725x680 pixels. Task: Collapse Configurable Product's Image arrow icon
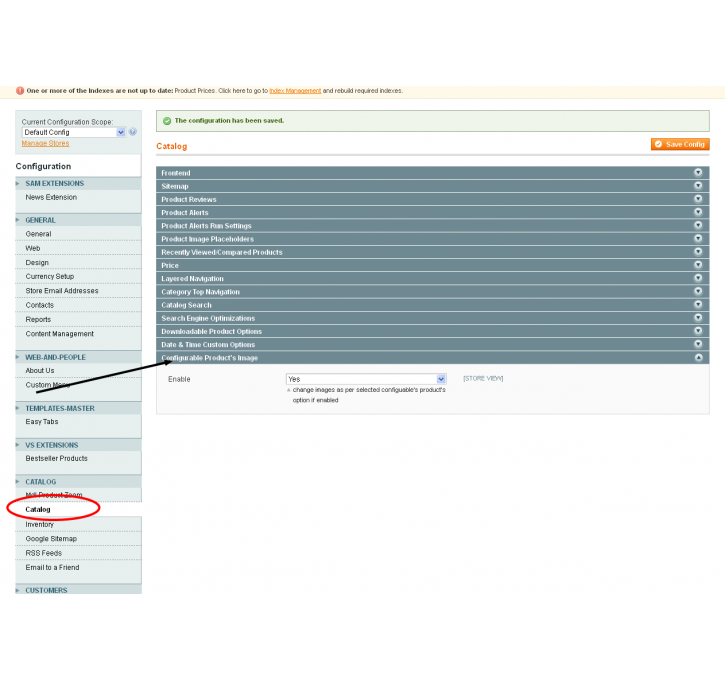[698, 357]
